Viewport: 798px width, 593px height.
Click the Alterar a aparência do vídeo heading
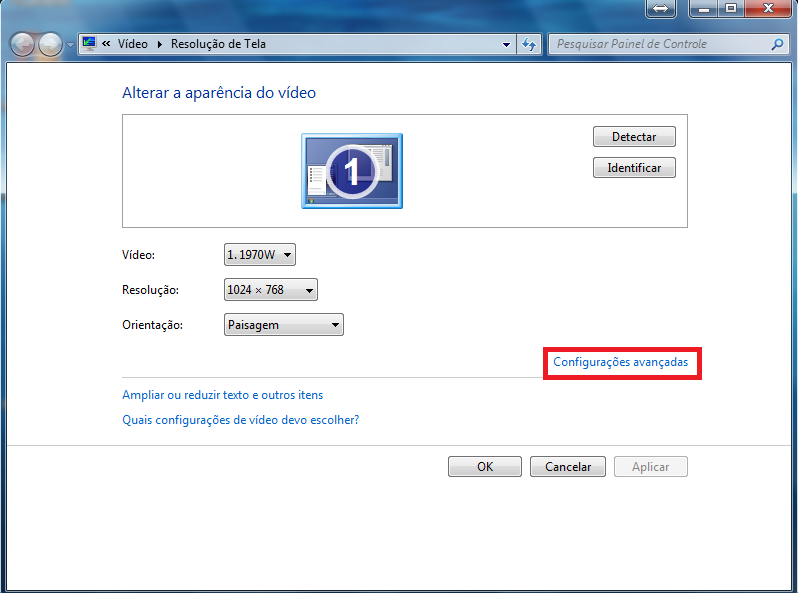[219, 93]
